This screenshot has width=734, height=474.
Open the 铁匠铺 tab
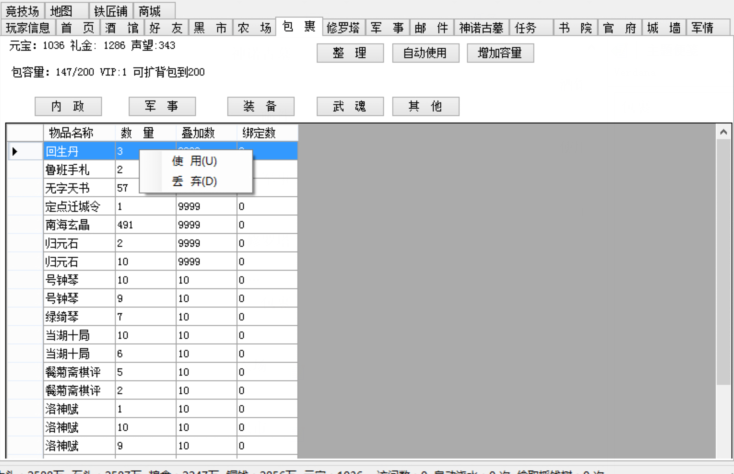(x=111, y=10)
